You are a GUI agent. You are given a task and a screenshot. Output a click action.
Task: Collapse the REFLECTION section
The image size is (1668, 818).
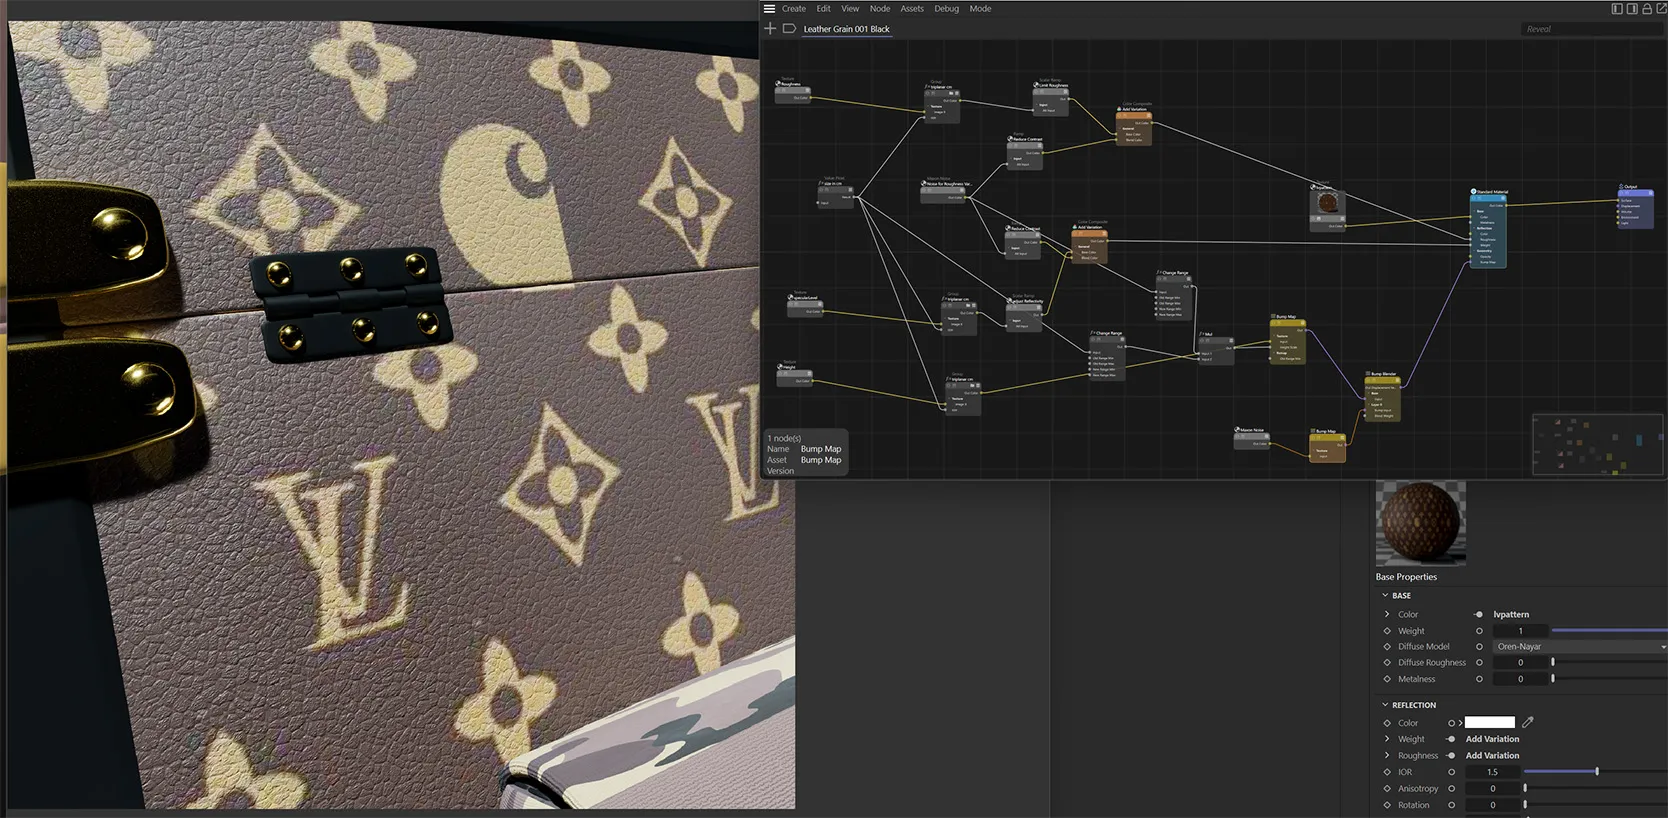coord(1385,705)
